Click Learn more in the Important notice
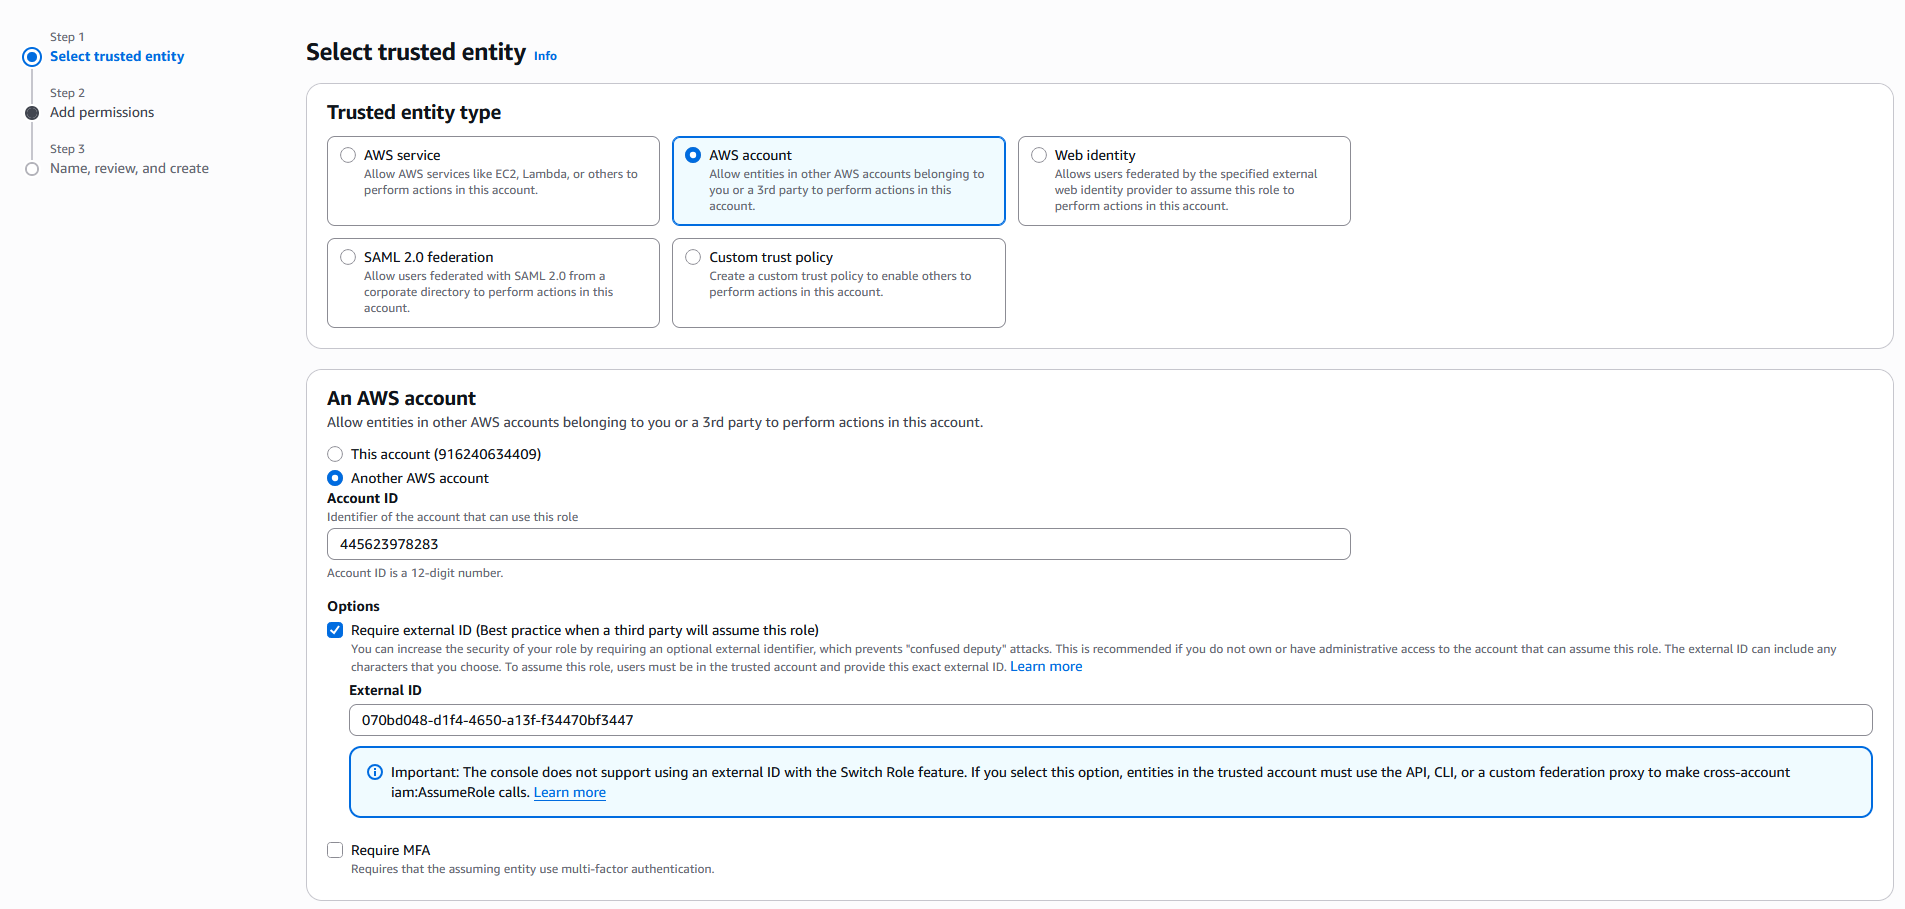This screenshot has height=909, width=1905. point(570,793)
